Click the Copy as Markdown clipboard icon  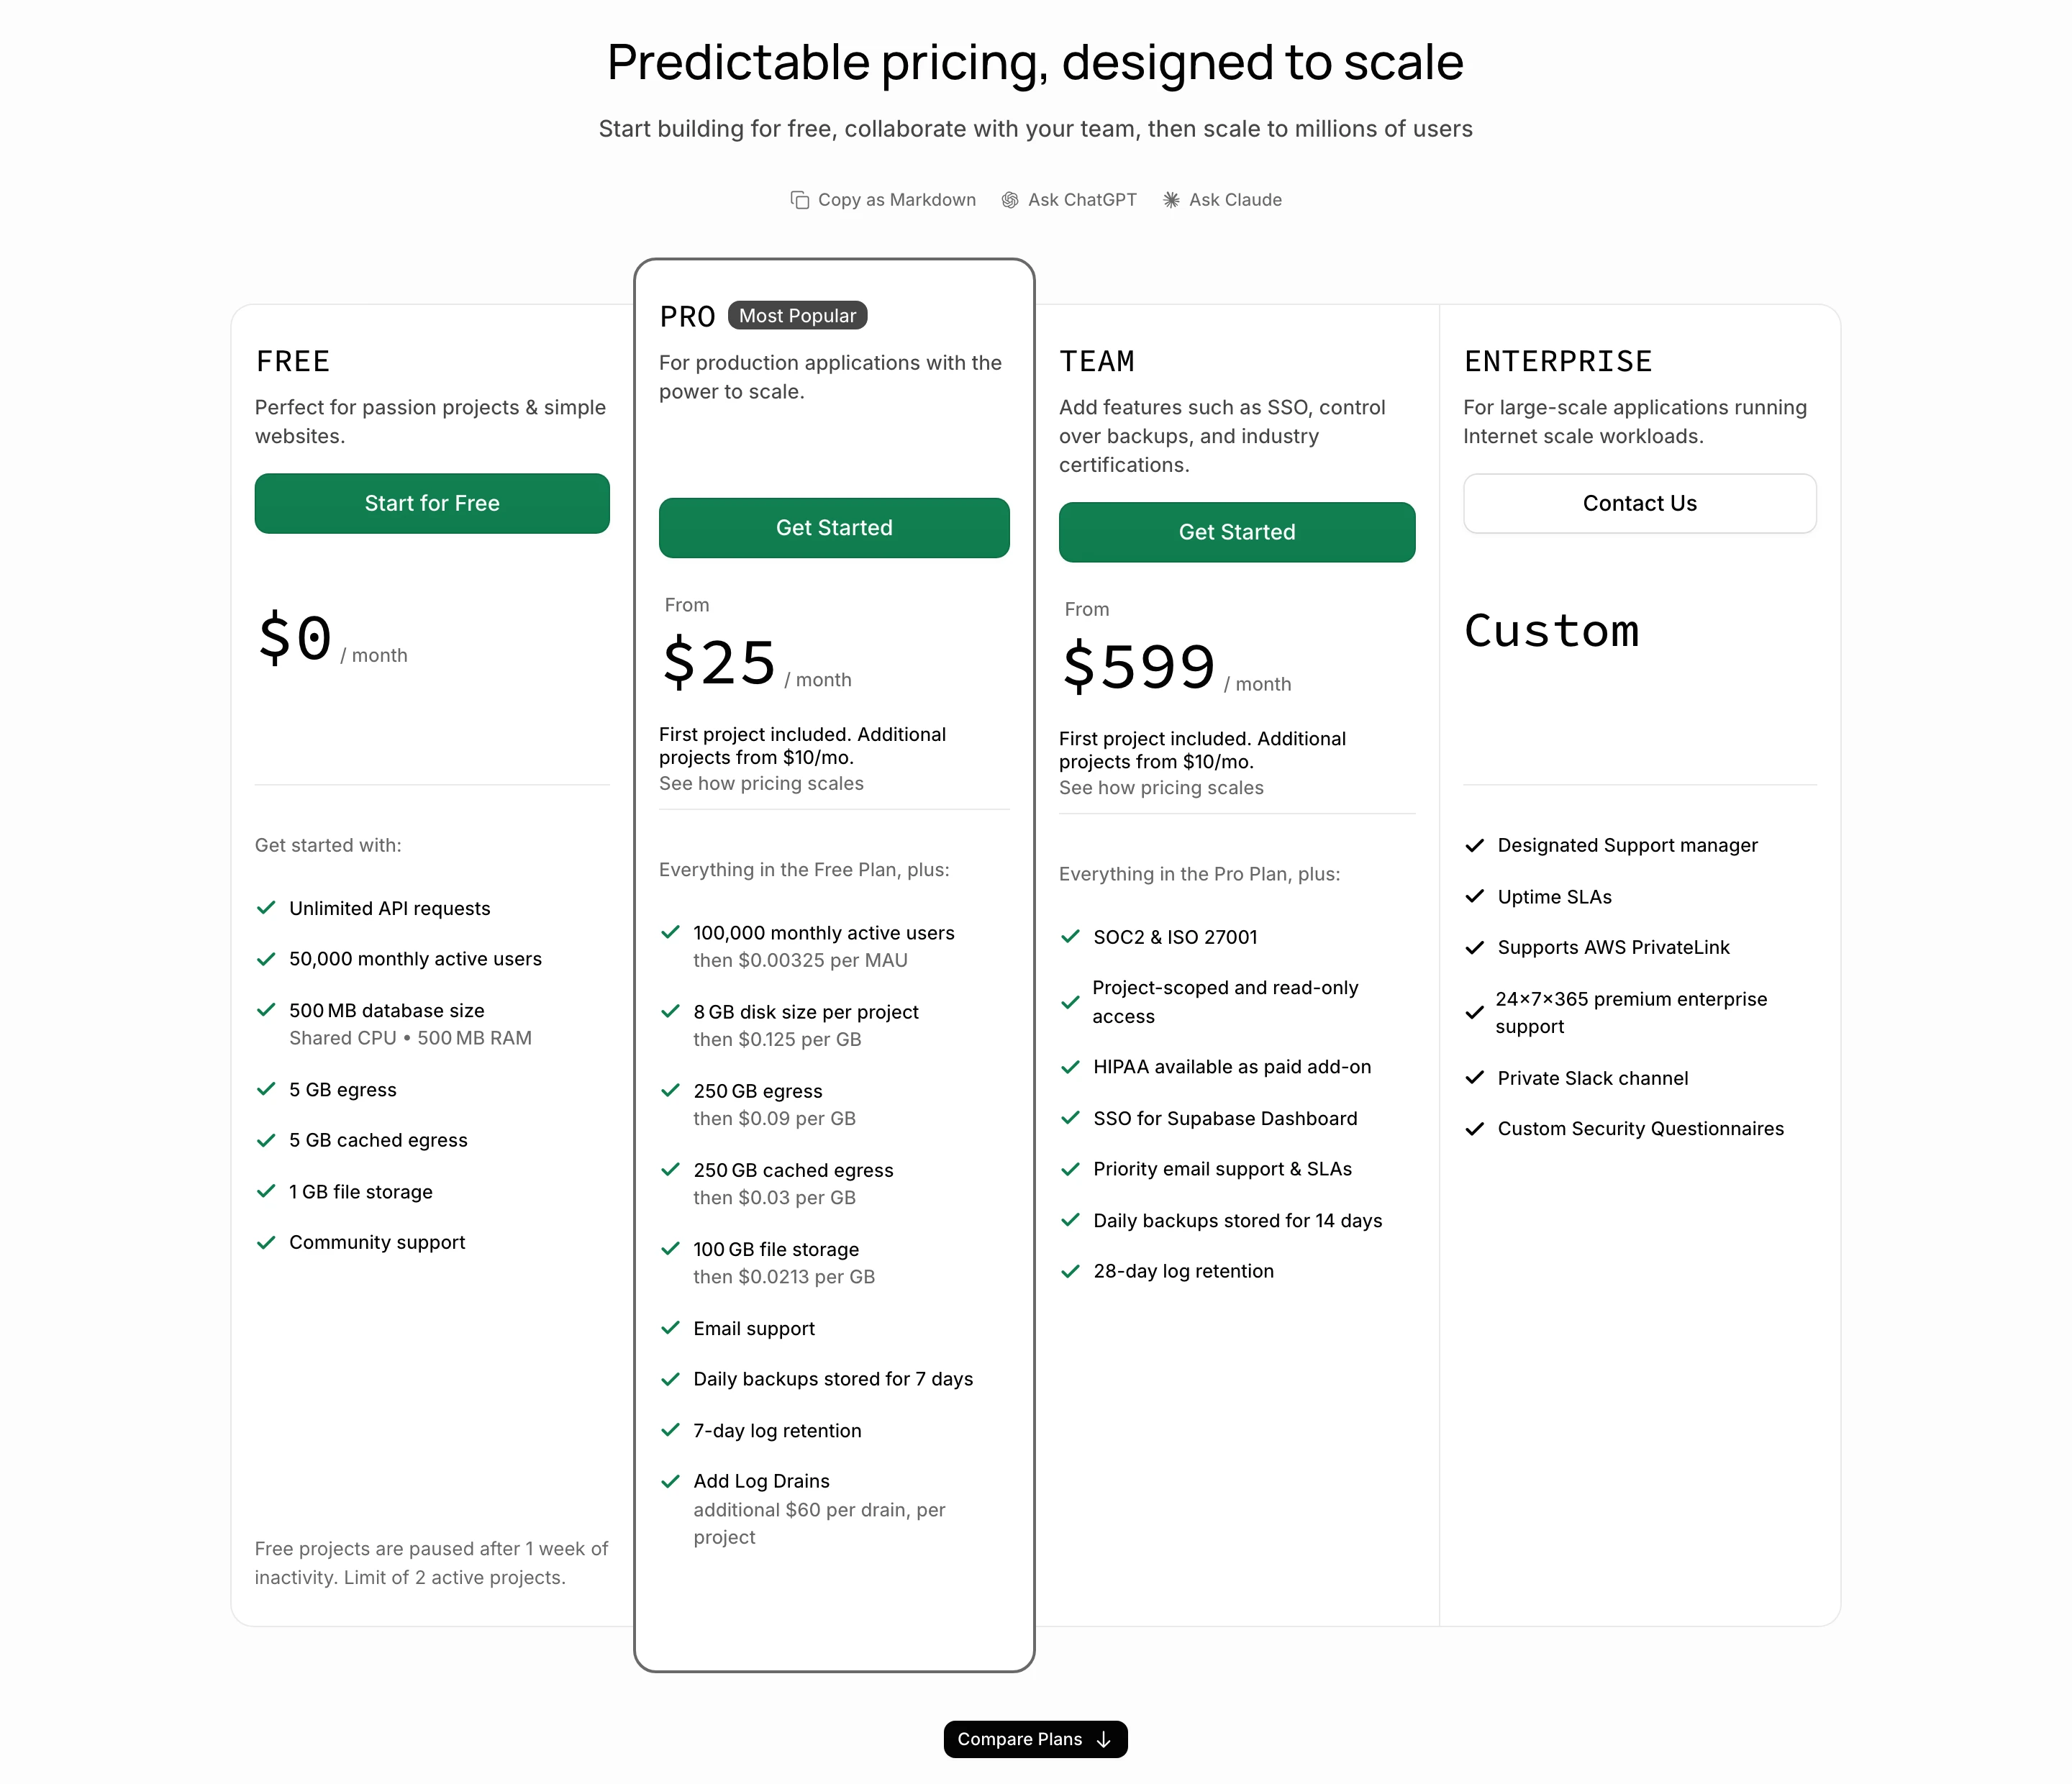[x=799, y=200]
